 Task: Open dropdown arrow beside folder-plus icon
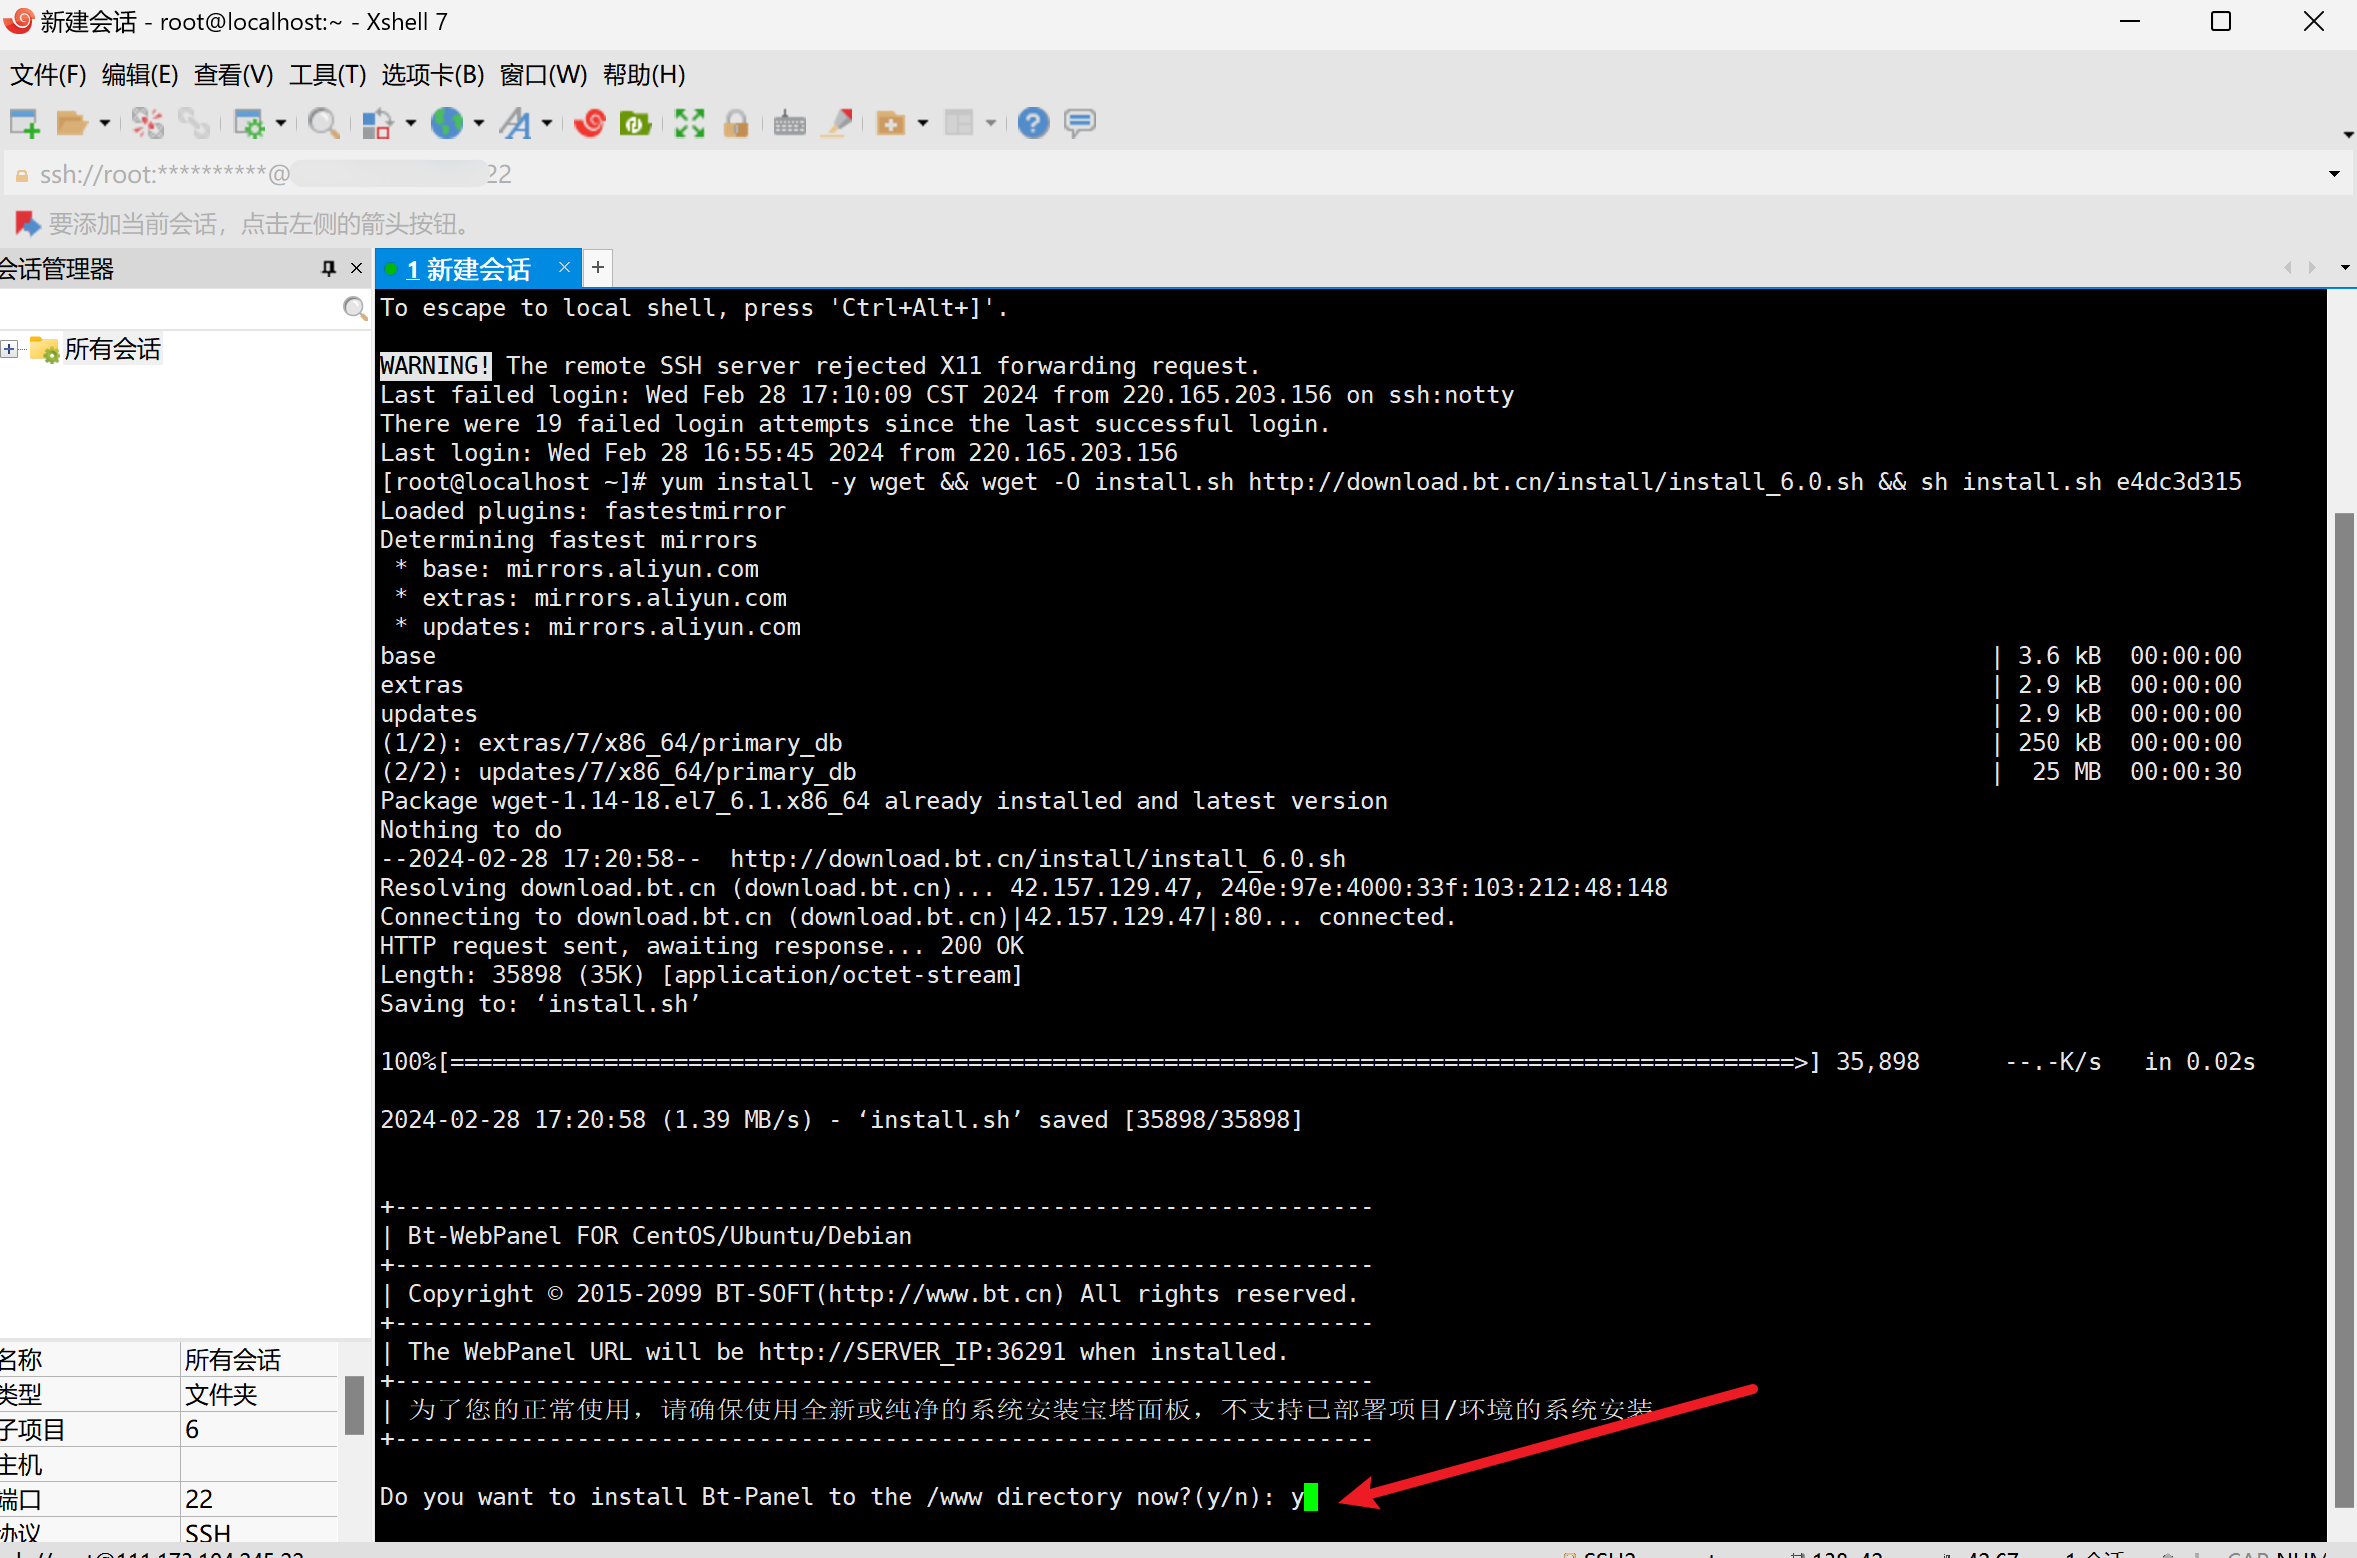922,123
